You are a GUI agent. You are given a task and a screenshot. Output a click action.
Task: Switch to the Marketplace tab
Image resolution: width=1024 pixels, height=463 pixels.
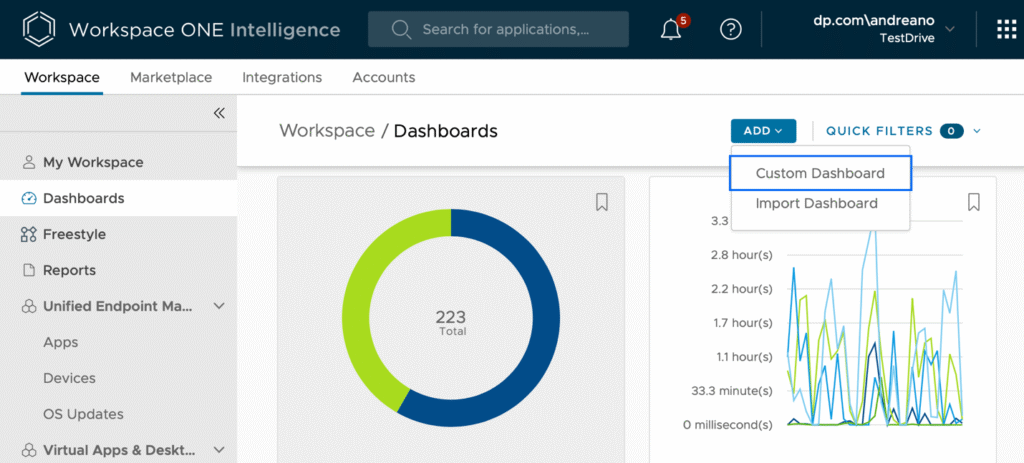coord(171,77)
